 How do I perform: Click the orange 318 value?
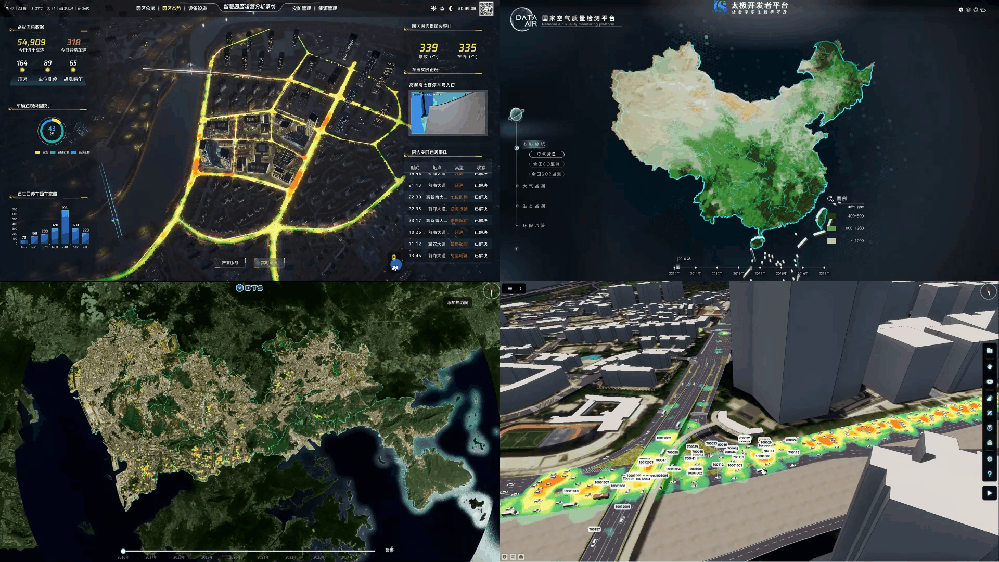point(74,42)
